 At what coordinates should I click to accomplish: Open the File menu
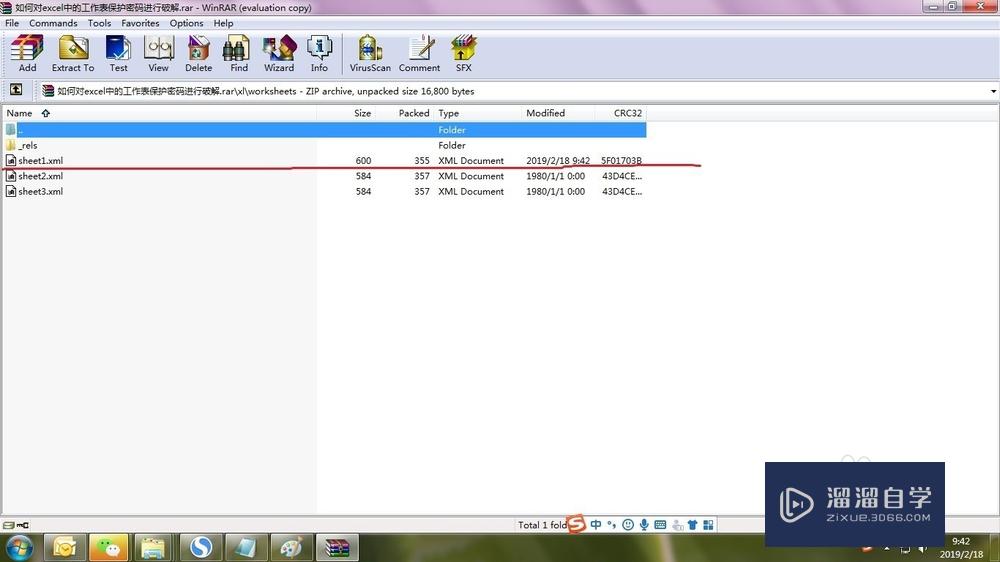[12, 23]
